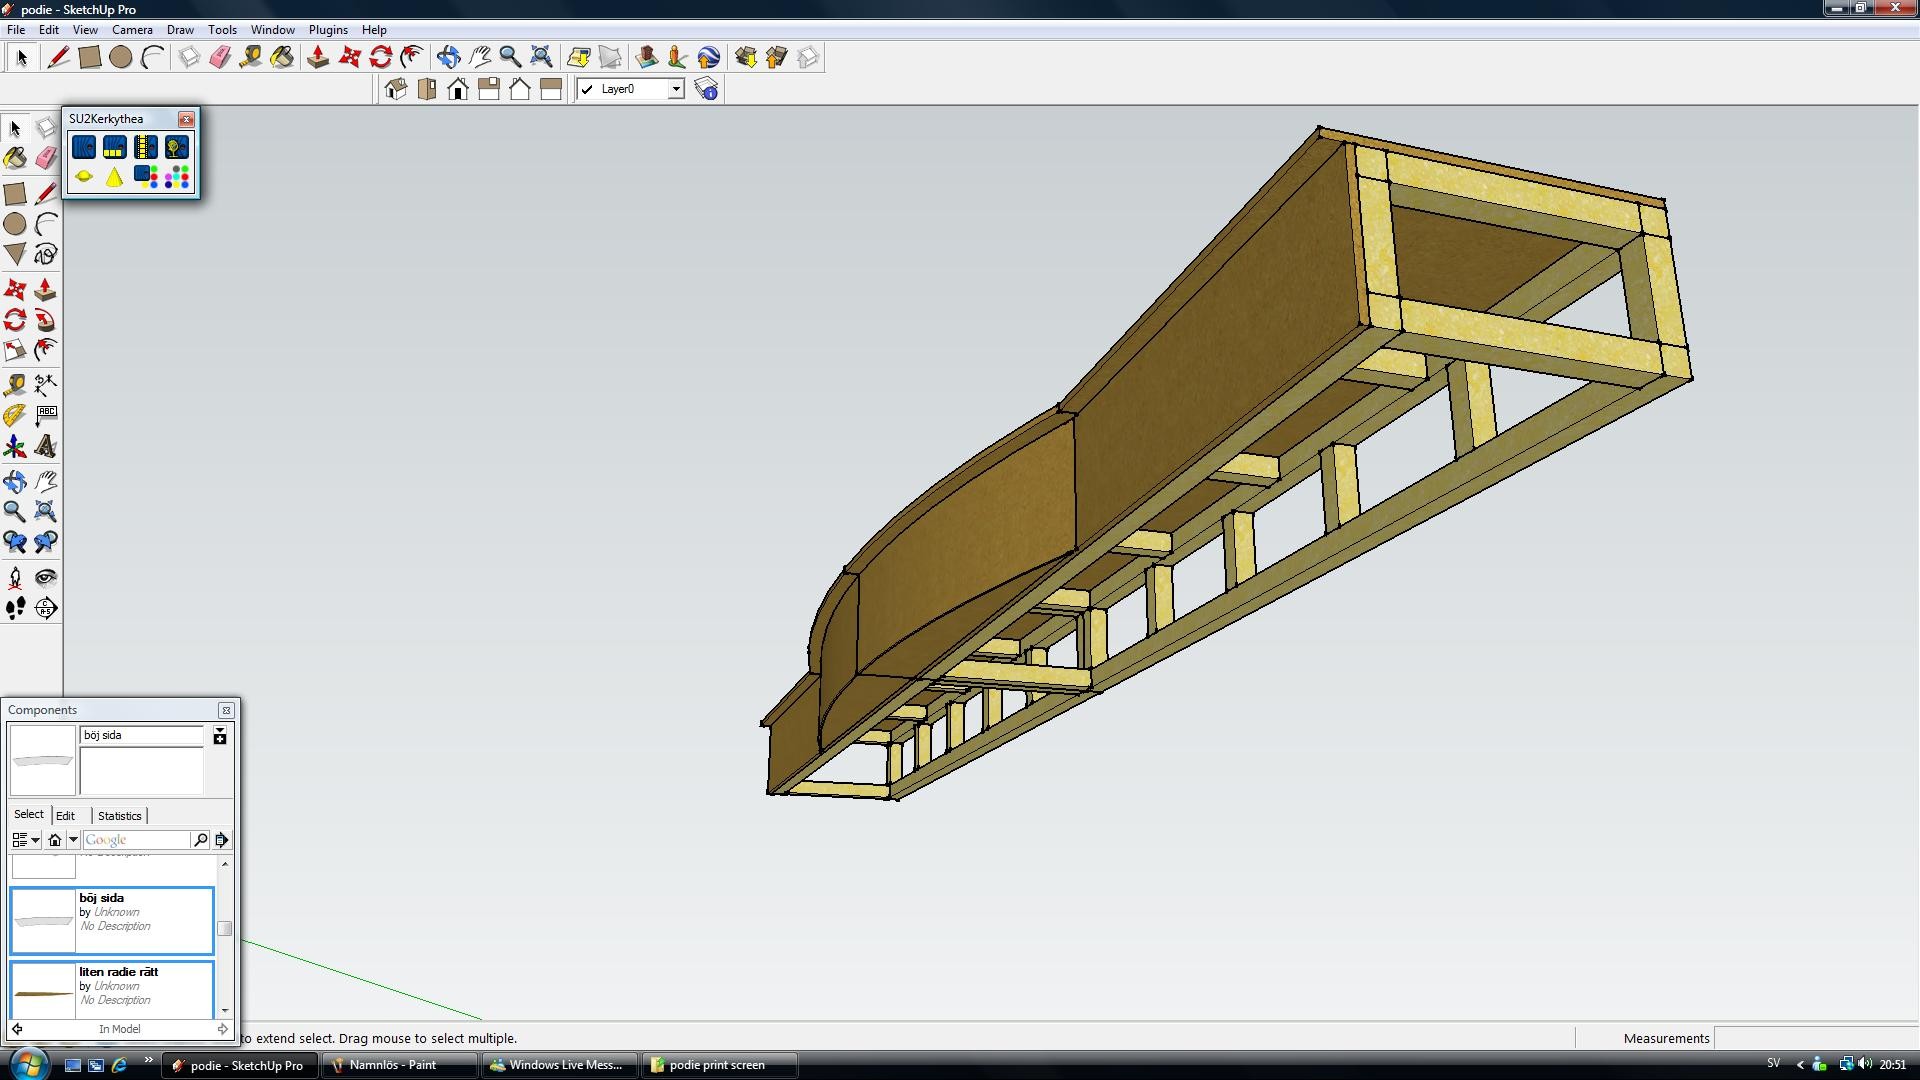1920x1080 pixels.
Task: Open the Layer0 layer dropdown
Action: [x=676, y=89]
